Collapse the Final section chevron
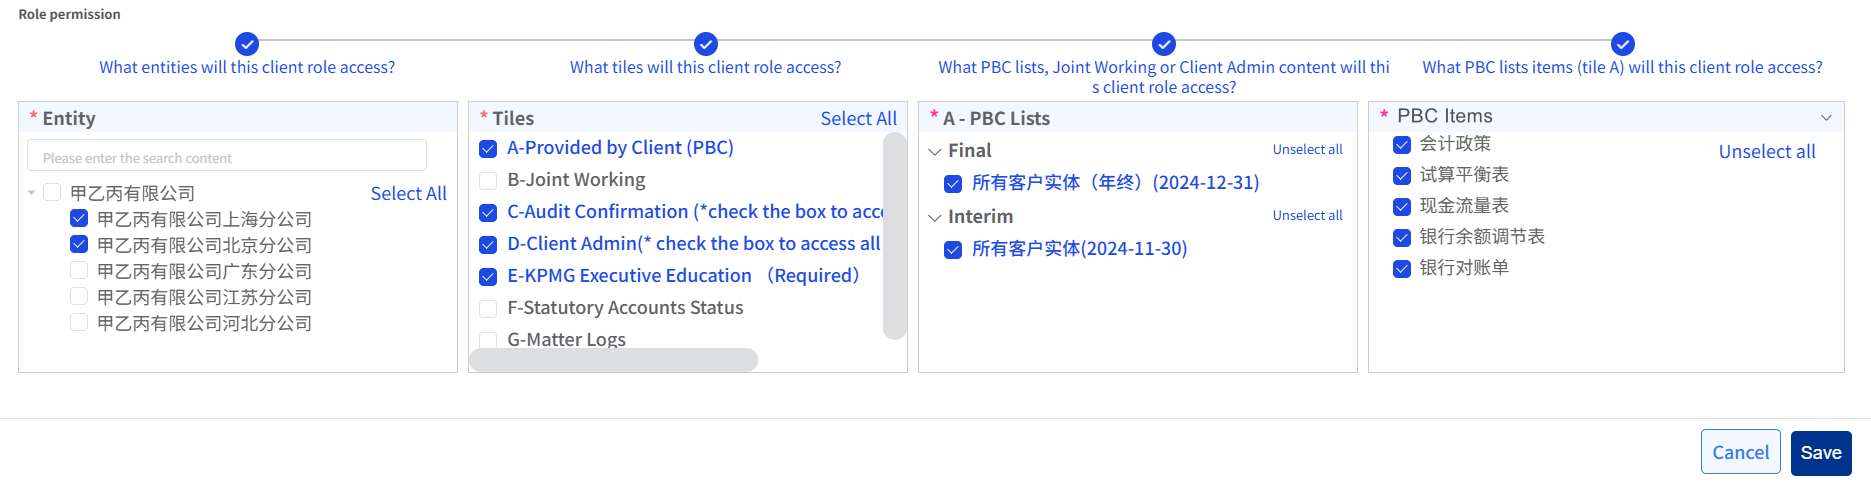Screen dimensions: 1871x489 935,152
